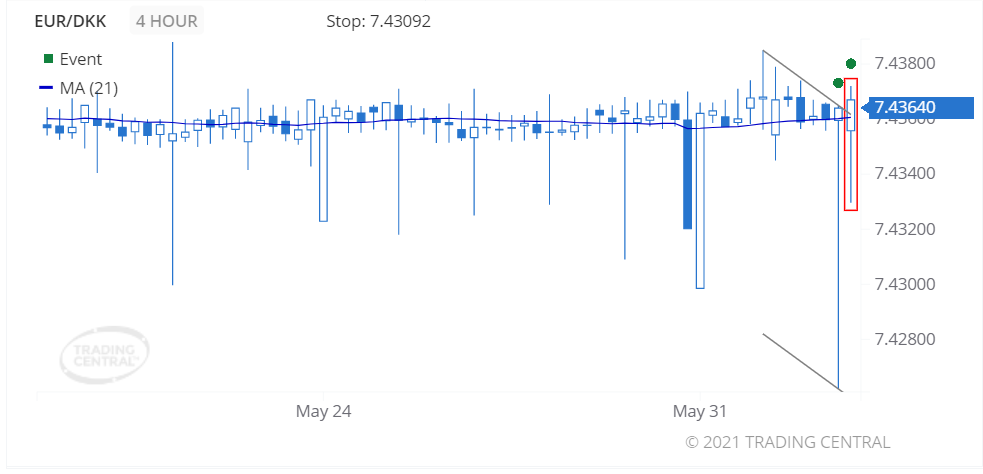Toggle the MA (21) legend label
Viewport: 983px width, 474px height.
(x=89, y=88)
